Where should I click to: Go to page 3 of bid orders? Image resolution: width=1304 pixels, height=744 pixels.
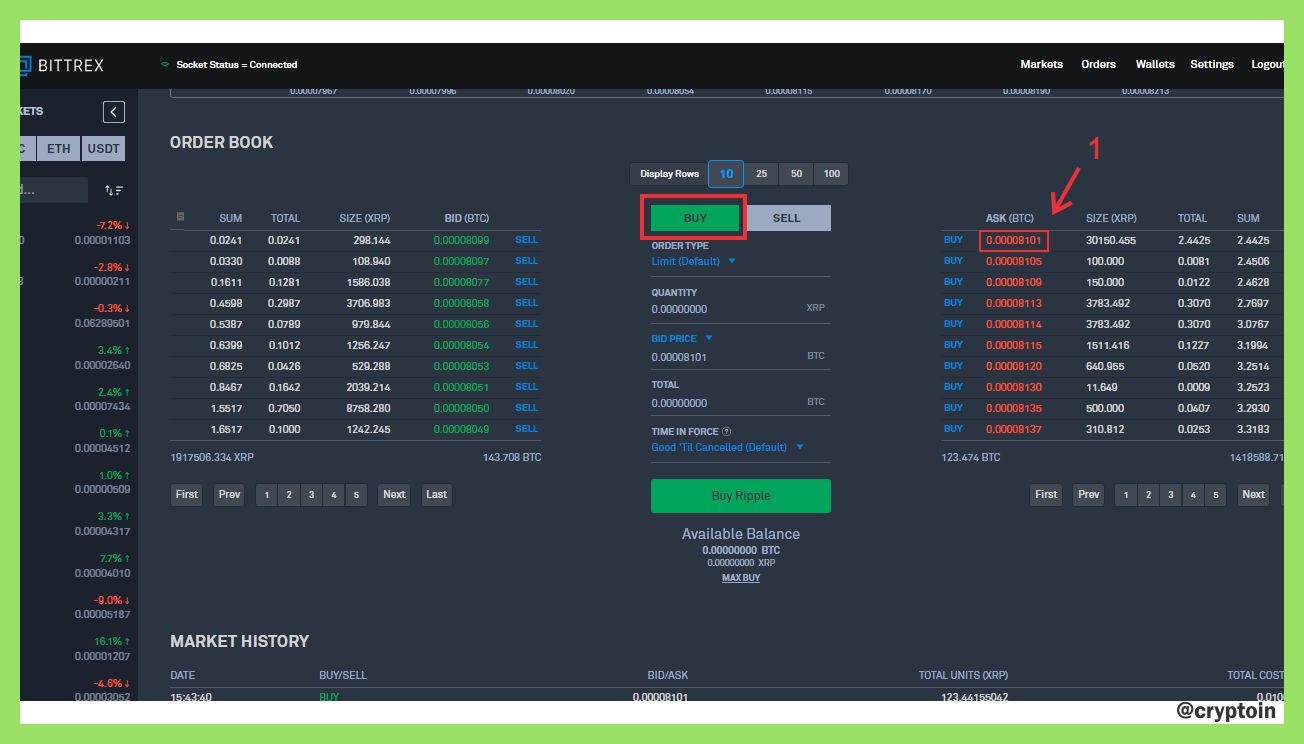click(x=311, y=494)
